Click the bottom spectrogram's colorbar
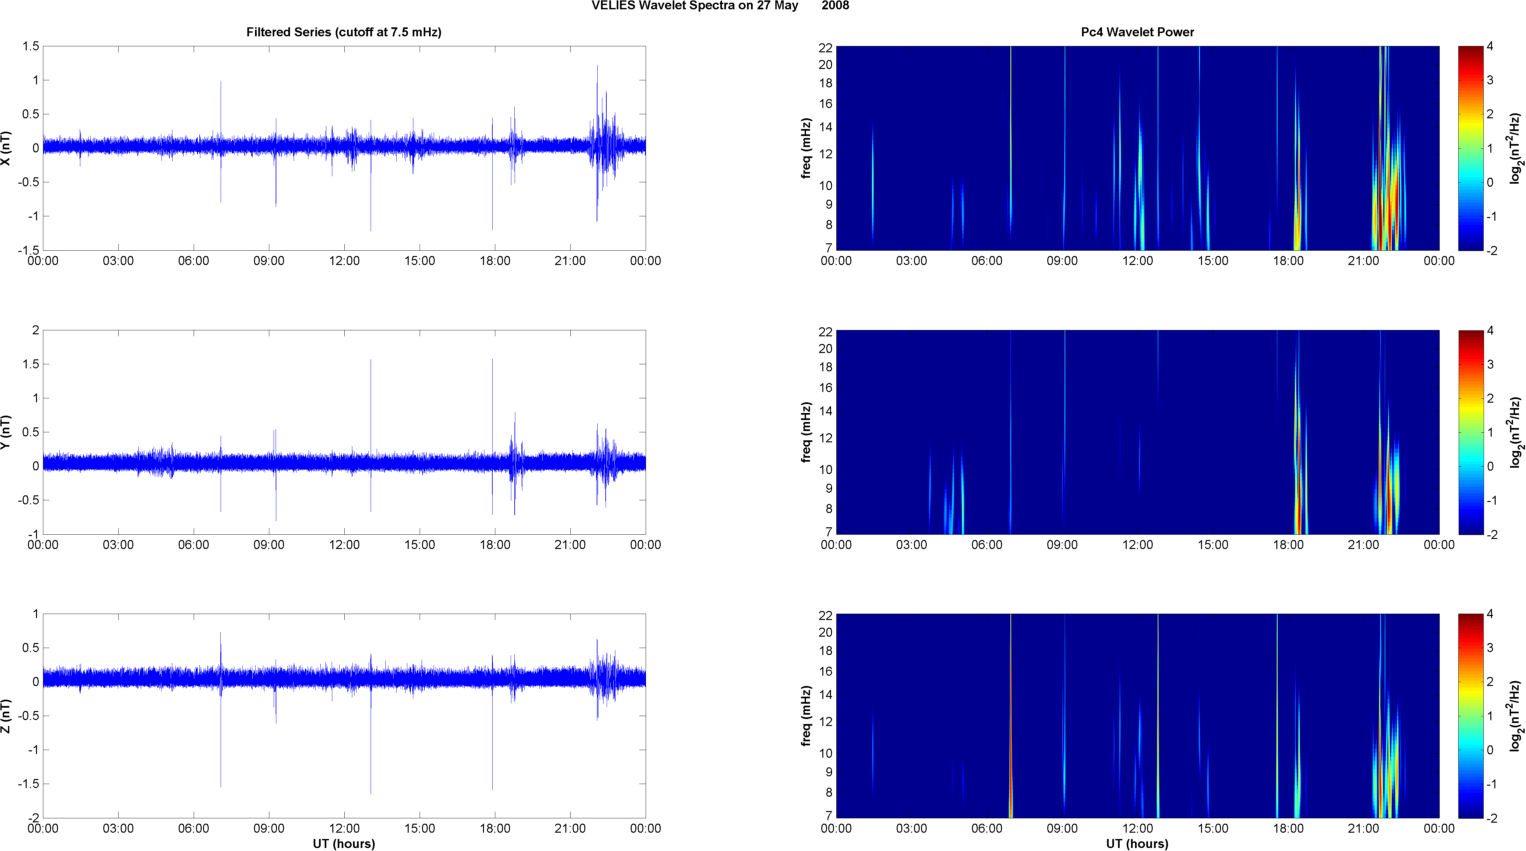This screenshot has width=1526, height=851. click(x=1470, y=716)
